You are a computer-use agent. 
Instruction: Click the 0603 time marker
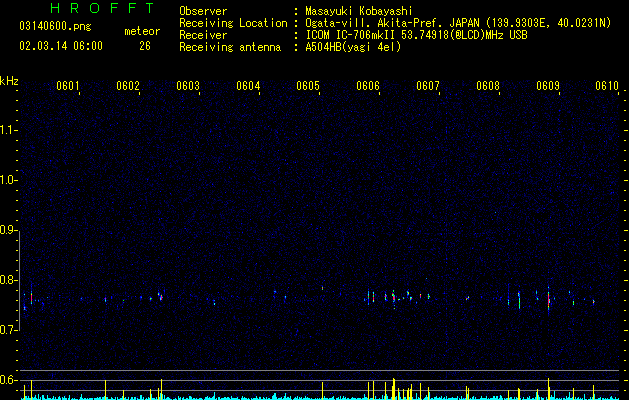point(188,86)
